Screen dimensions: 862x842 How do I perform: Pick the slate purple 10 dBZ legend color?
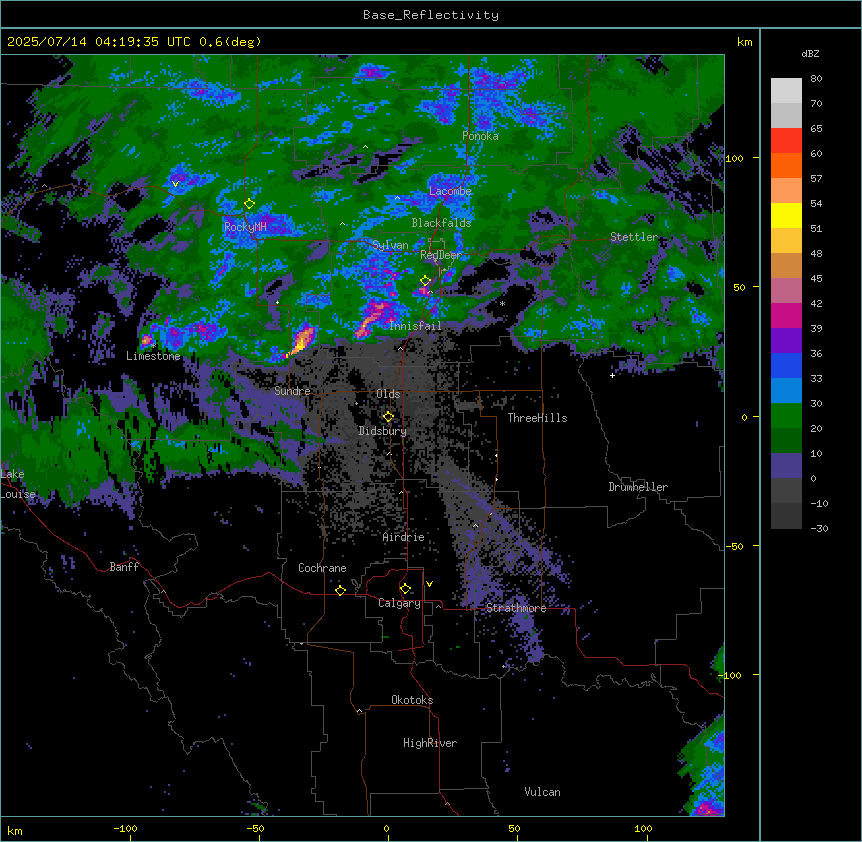click(786, 466)
